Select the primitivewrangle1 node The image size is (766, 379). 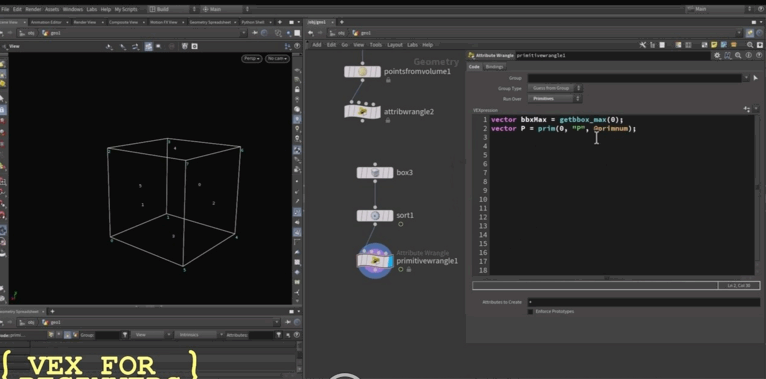pos(375,261)
